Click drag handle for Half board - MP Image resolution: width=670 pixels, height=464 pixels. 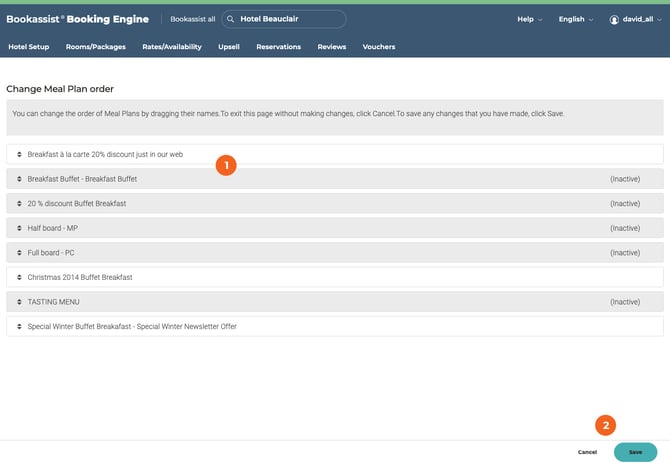19,228
